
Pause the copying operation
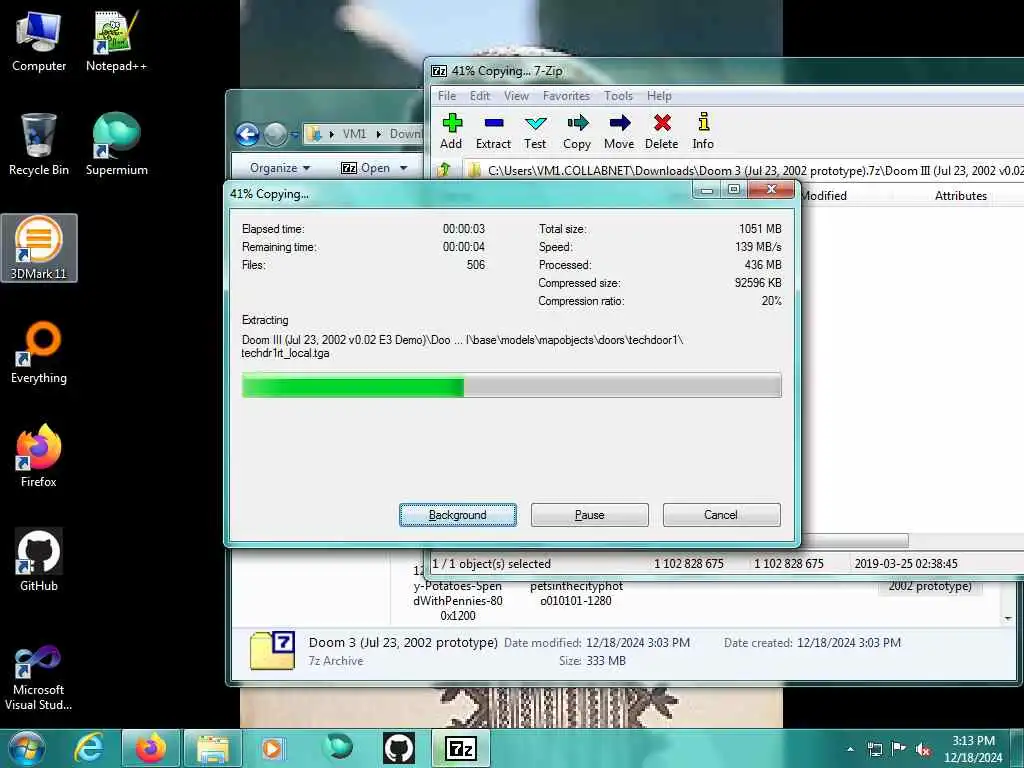(x=590, y=515)
